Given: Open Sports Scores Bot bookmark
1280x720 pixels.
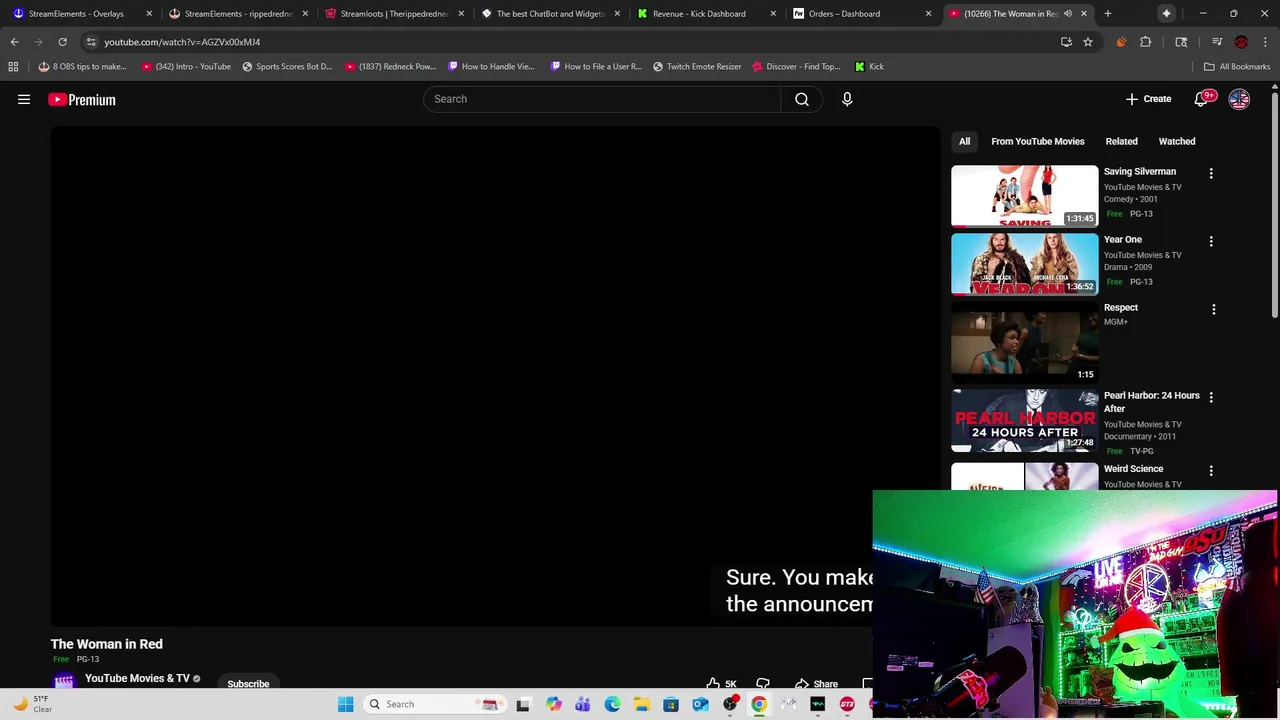Looking at the screenshot, I should point(287,67).
